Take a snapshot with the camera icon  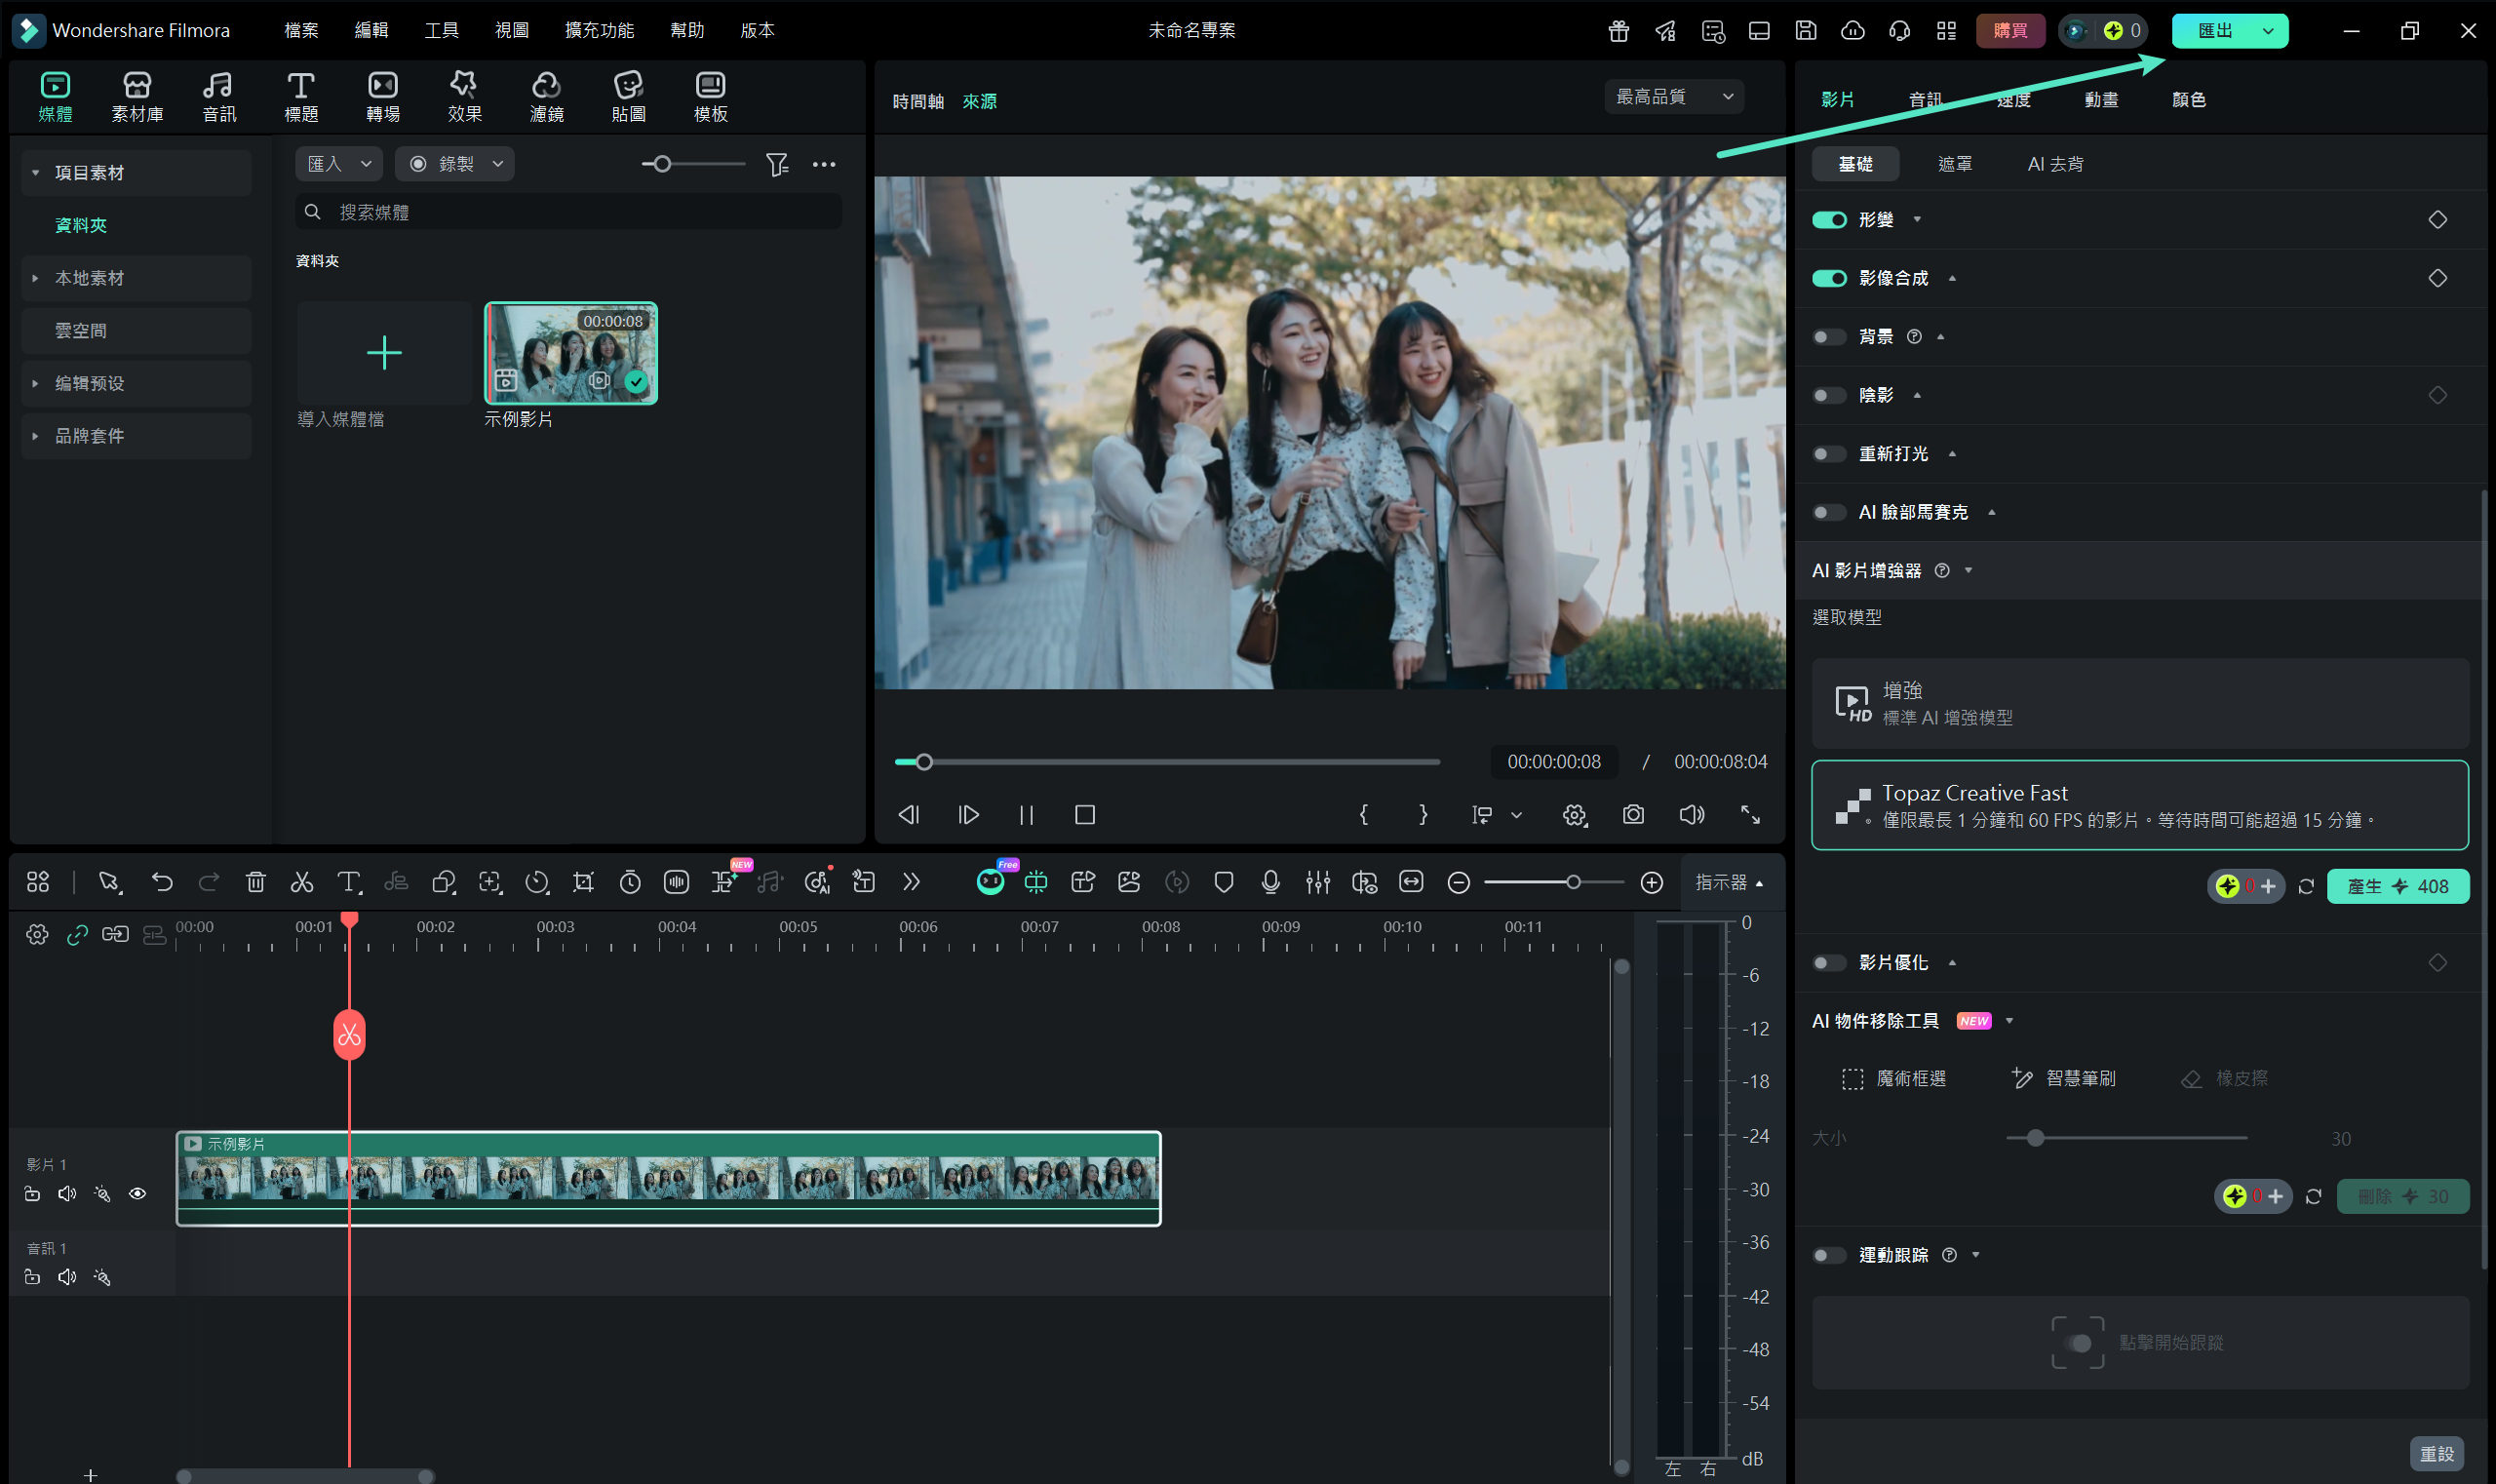(x=1633, y=815)
